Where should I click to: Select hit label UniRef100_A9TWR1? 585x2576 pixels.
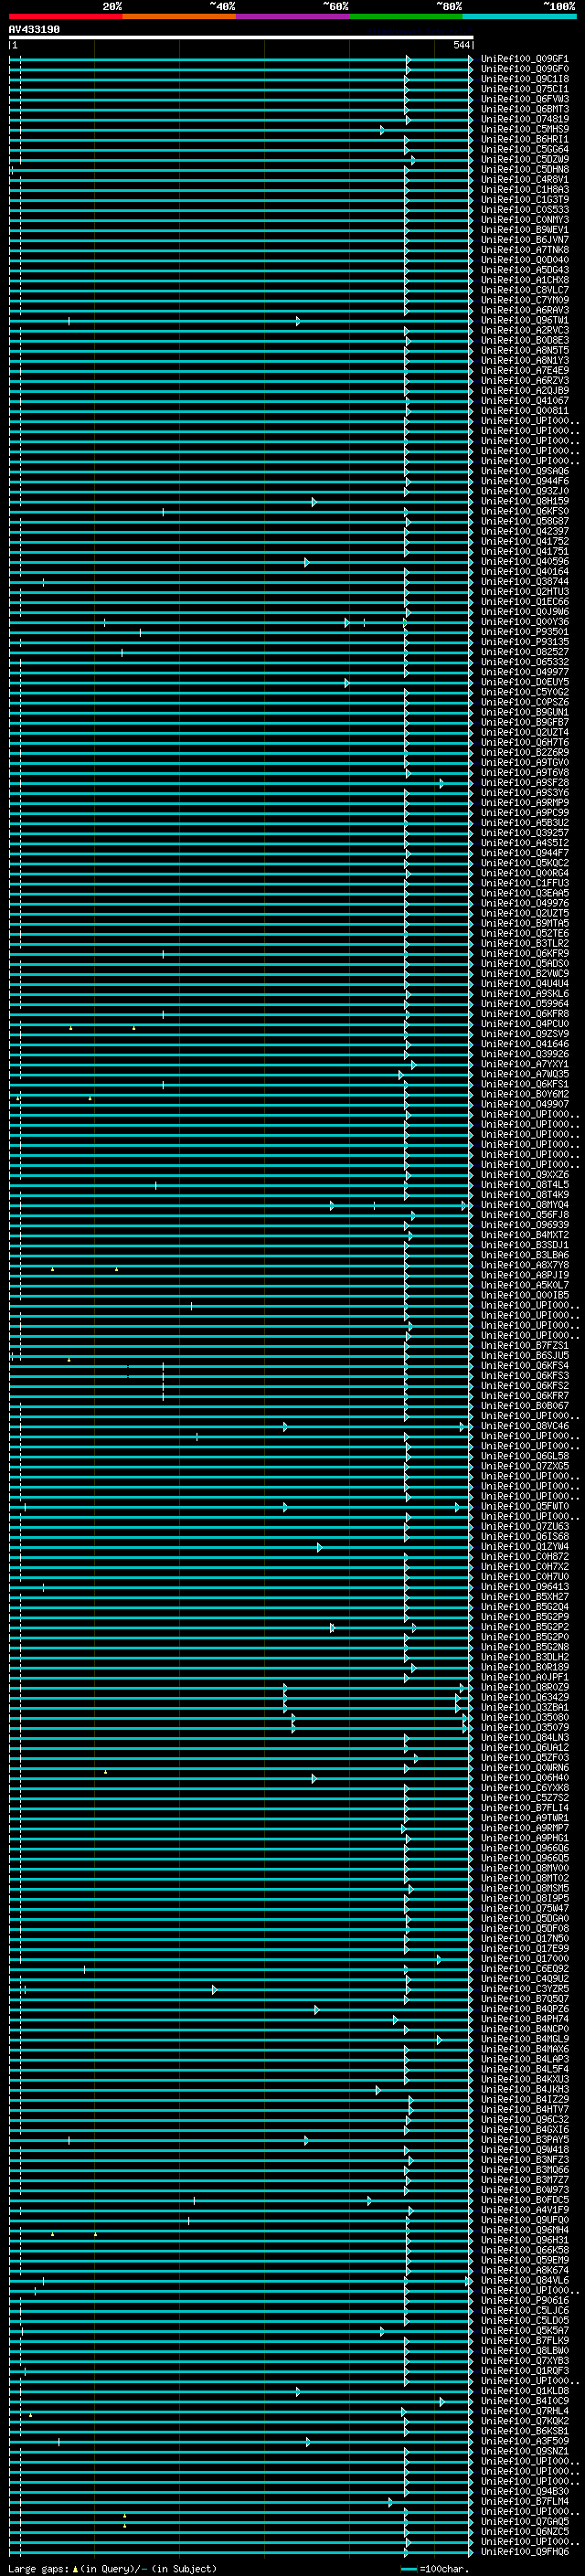[524, 1817]
